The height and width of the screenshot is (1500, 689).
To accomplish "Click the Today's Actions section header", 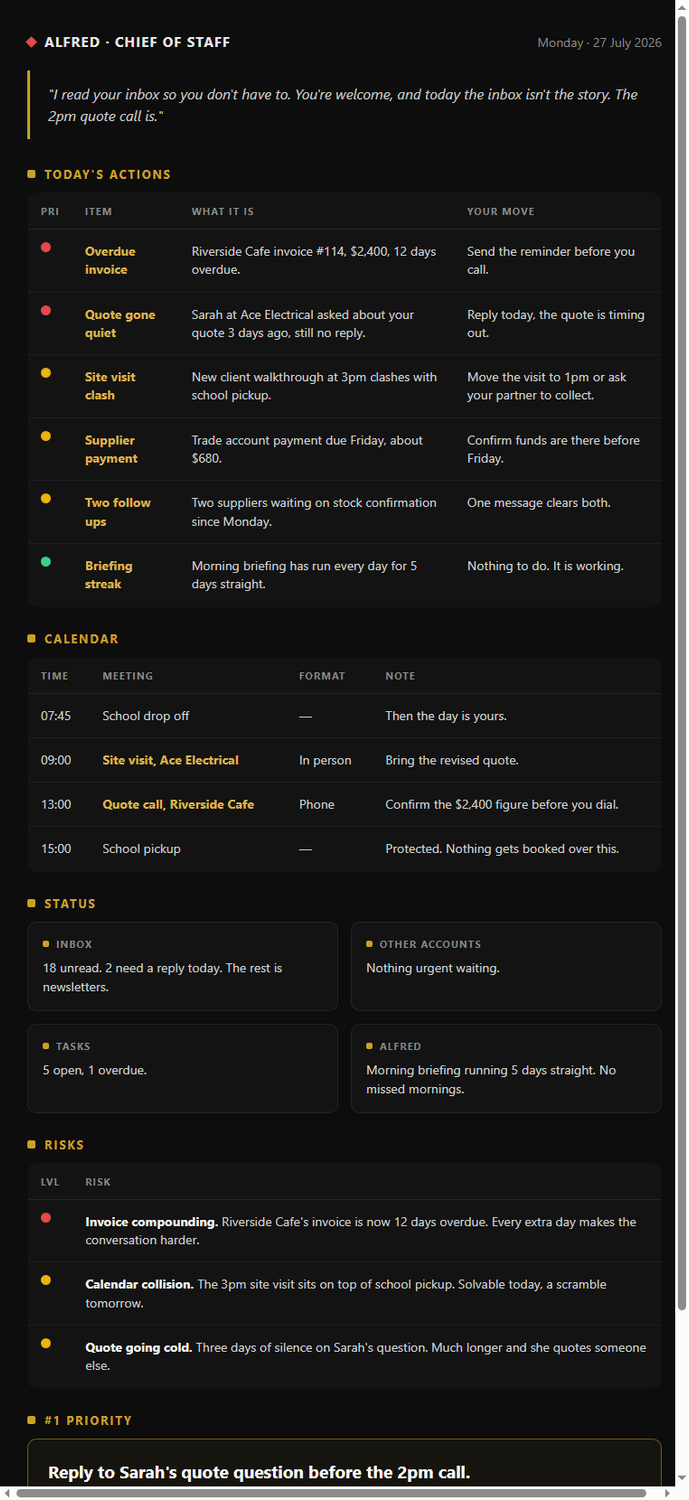I will (107, 175).
